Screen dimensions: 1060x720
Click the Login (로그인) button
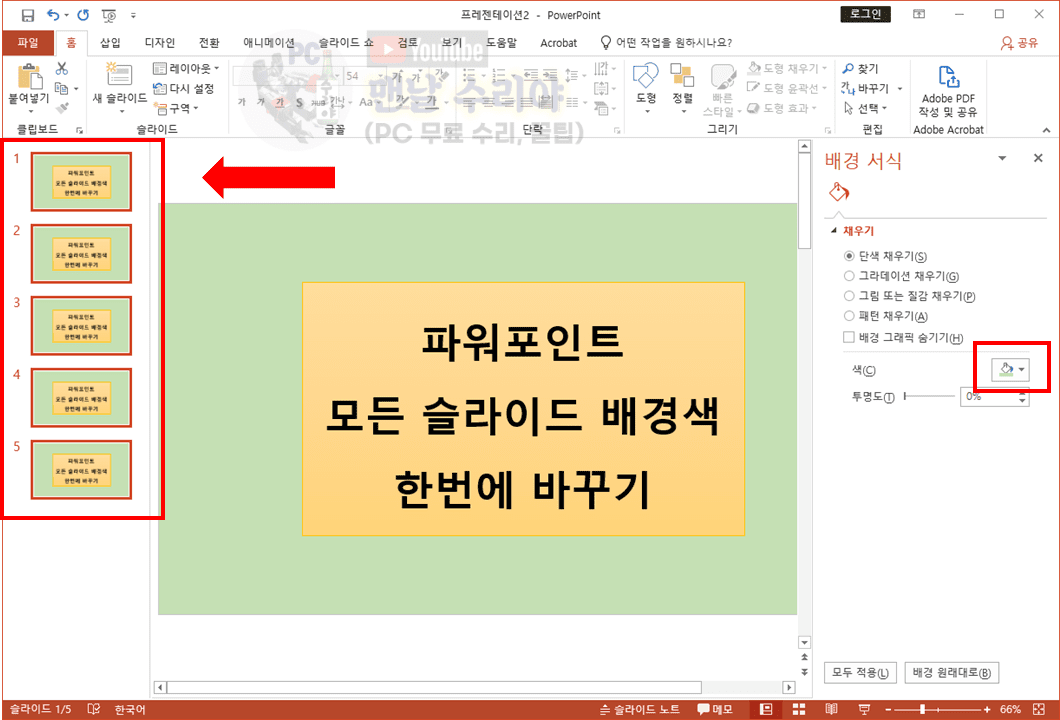click(865, 14)
